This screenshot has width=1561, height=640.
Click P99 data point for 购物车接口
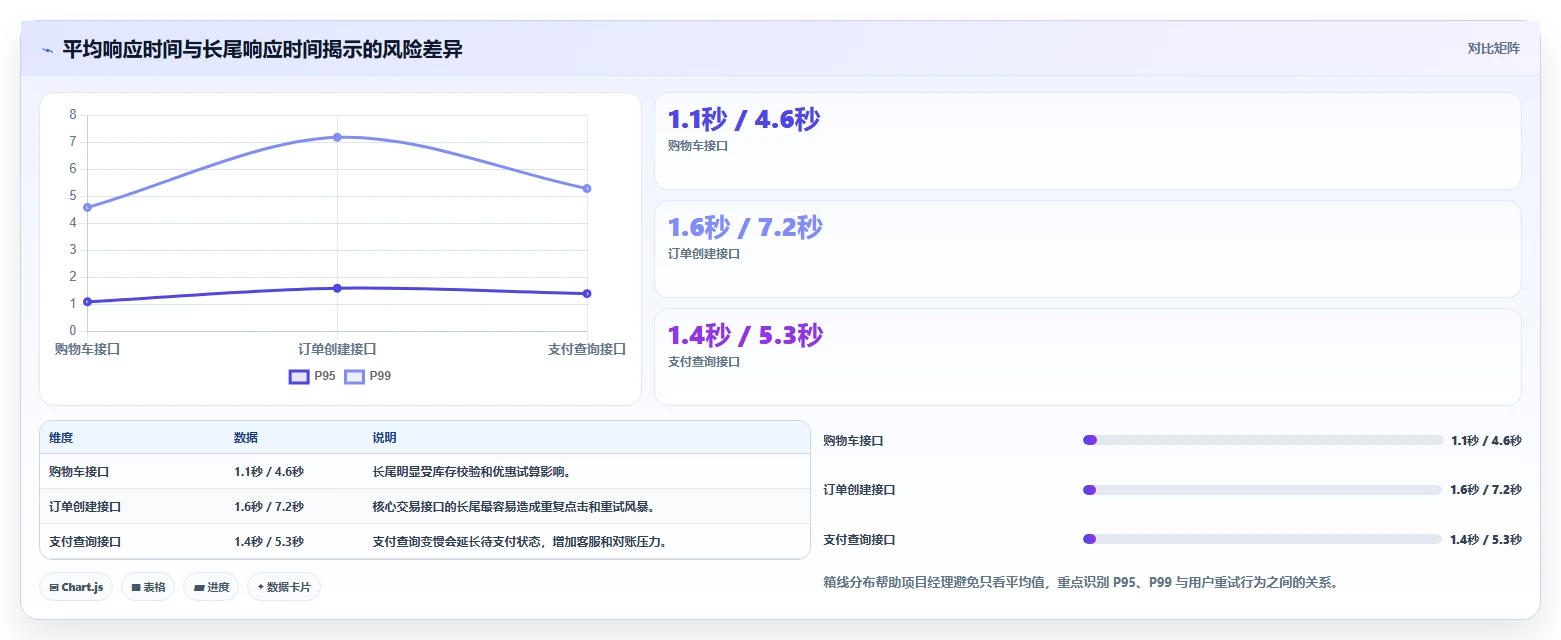[87, 207]
